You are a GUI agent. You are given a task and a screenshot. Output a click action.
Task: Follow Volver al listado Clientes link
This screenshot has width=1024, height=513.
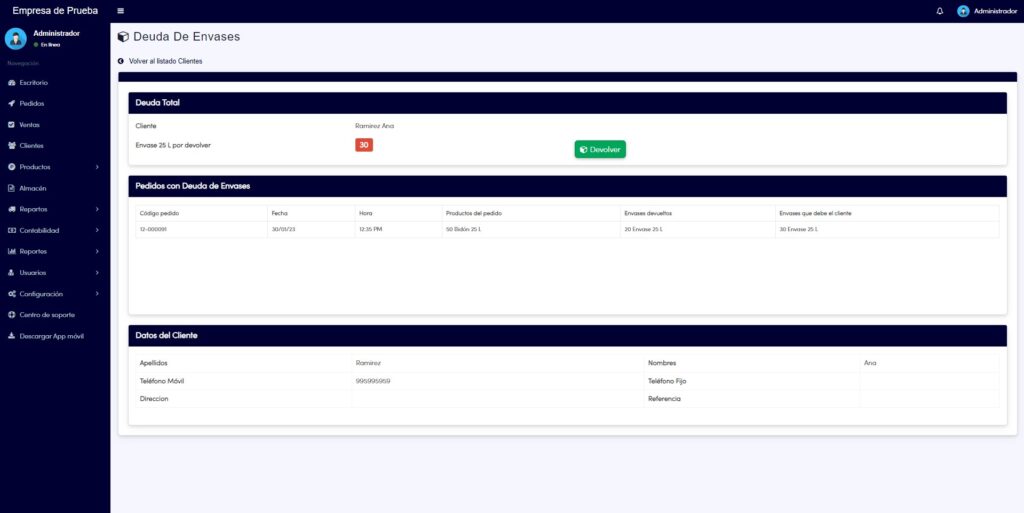[x=165, y=61]
